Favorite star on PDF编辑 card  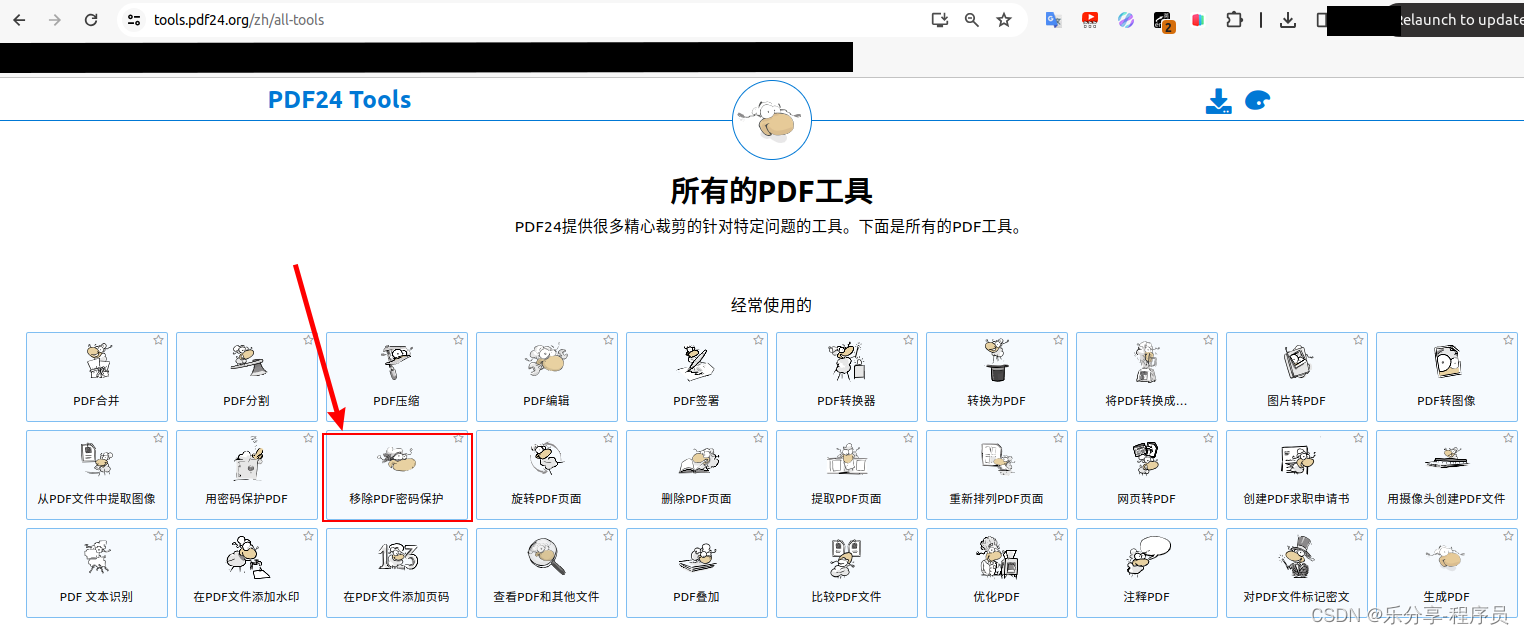(608, 340)
